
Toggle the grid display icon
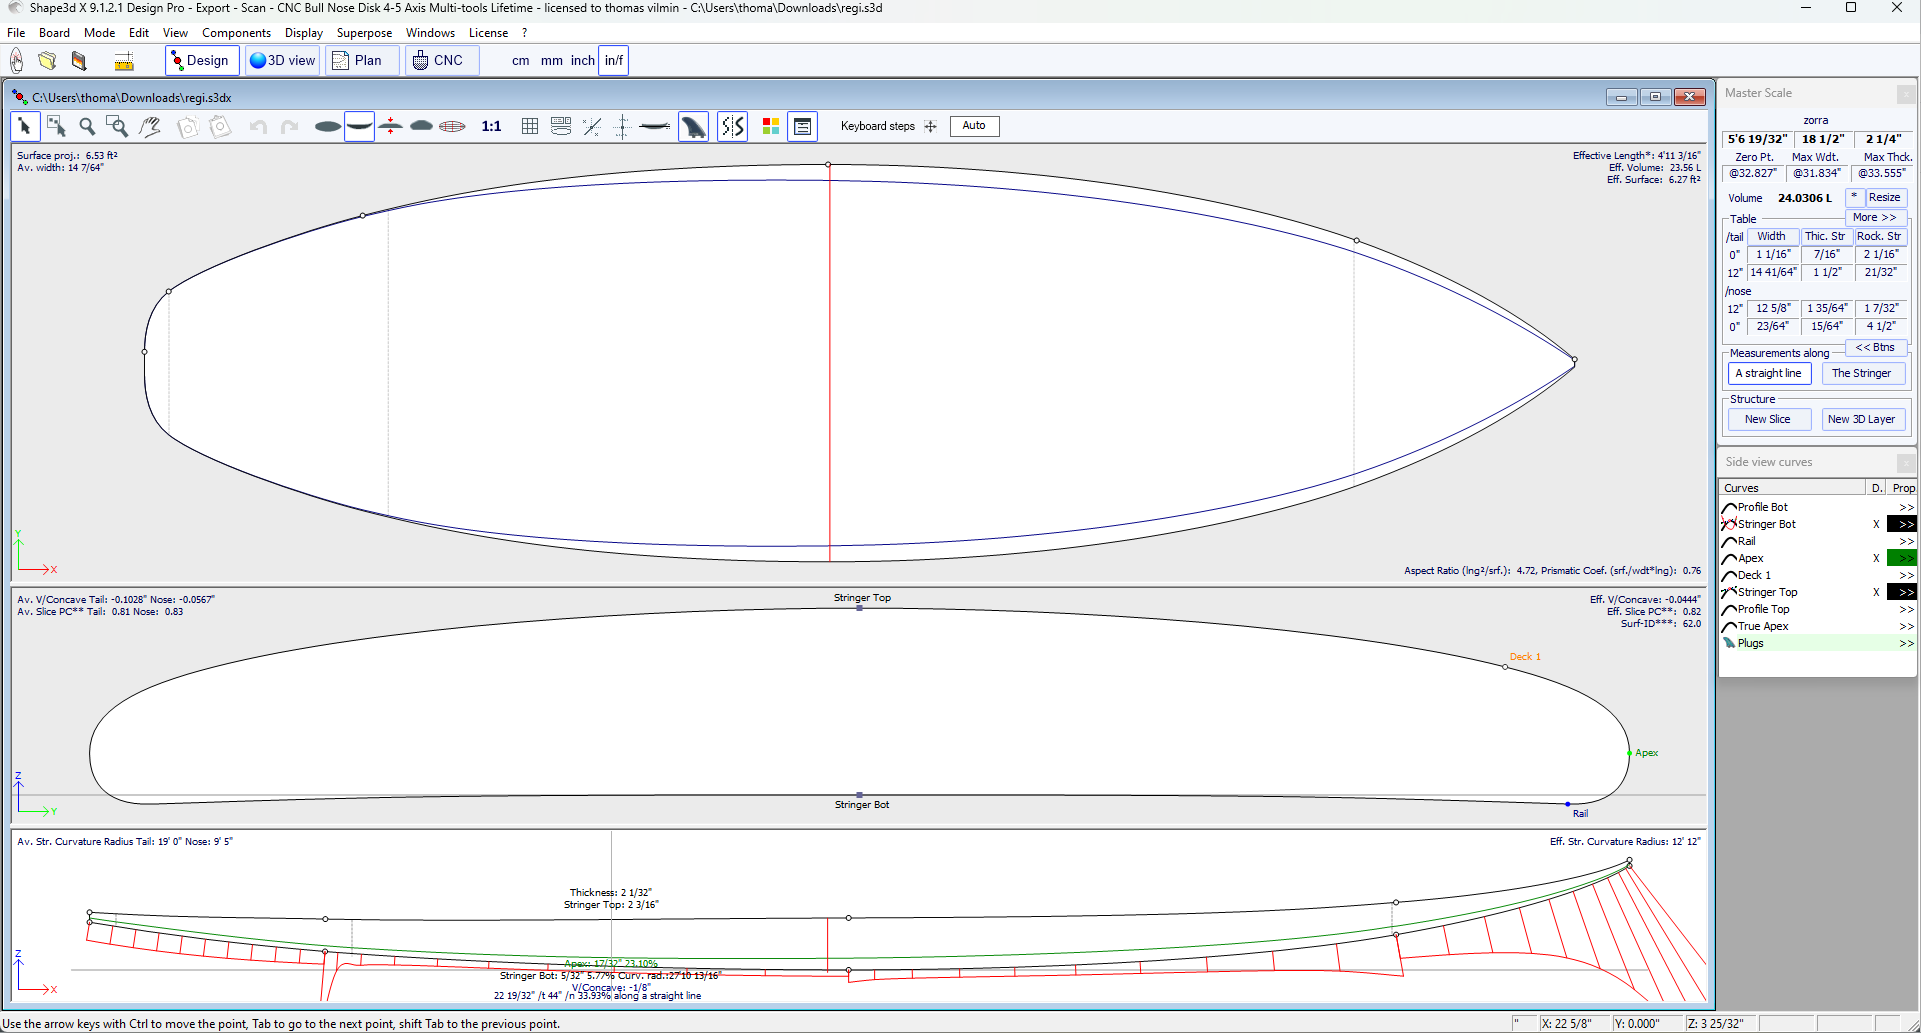(530, 127)
